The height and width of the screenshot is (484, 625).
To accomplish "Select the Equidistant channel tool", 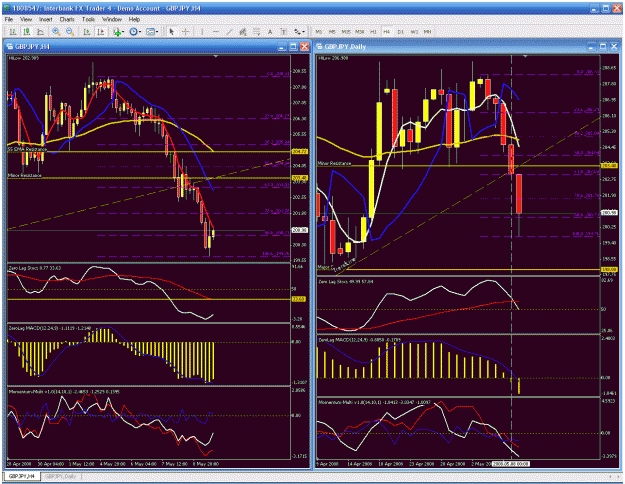I will click(x=243, y=32).
